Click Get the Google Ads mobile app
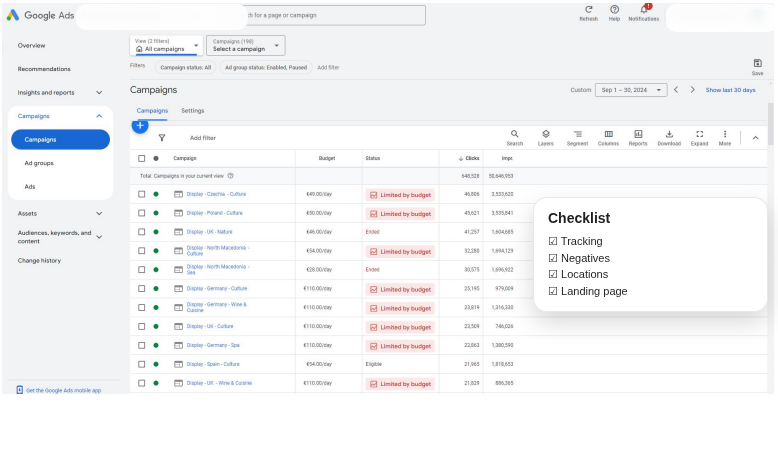This screenshot has width=778, height=458. point(63,391)
